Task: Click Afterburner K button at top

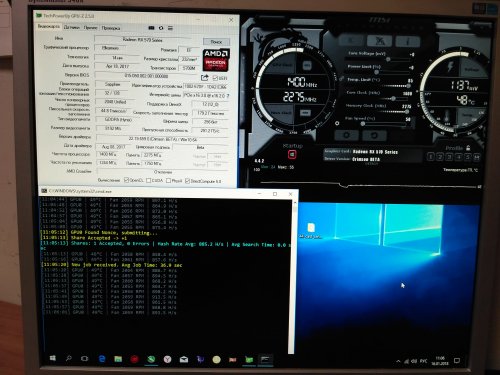Action: 351,40
